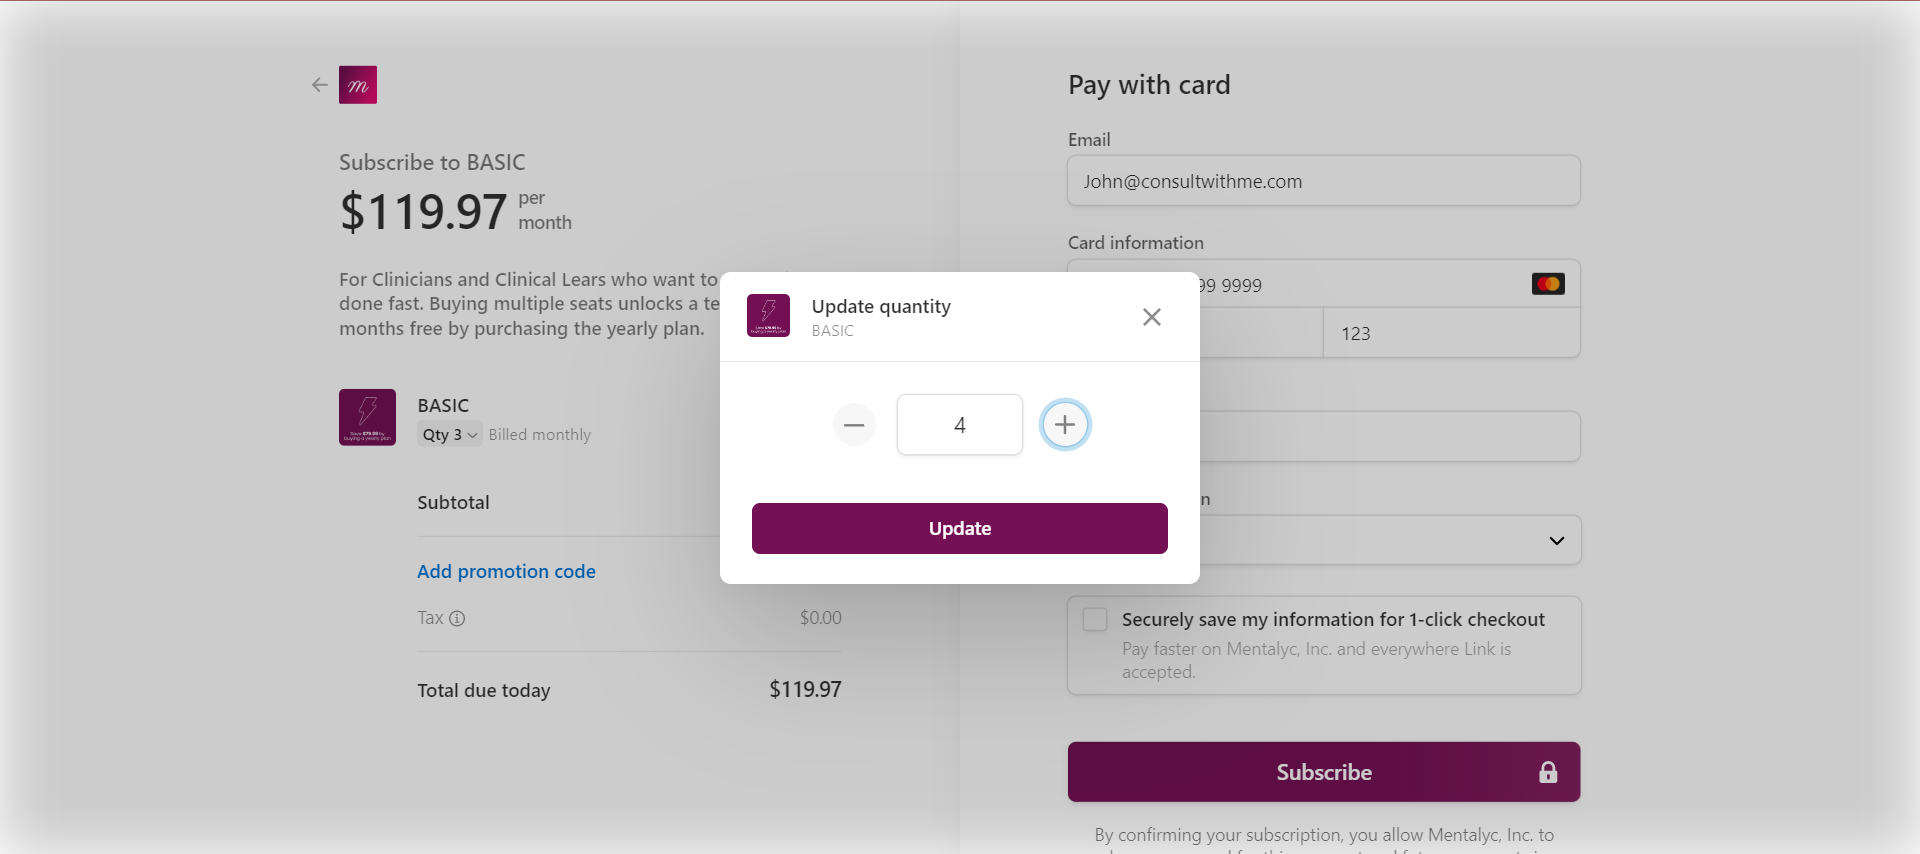The height and width of the screenshot is (854, 1920).
Task: Click the Mastercard icon in card field
Action: pyautogui.click(x=1548, y=284)
